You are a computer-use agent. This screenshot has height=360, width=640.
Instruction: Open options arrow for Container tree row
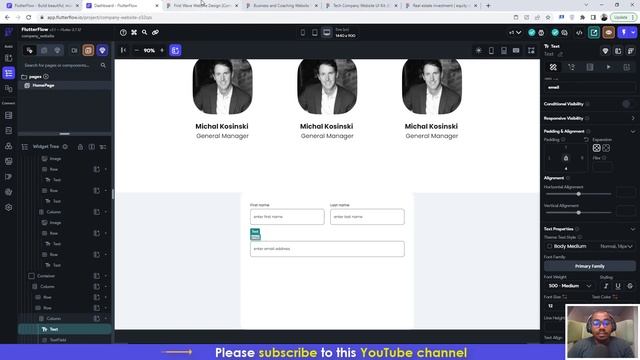[x=106, y=276]
